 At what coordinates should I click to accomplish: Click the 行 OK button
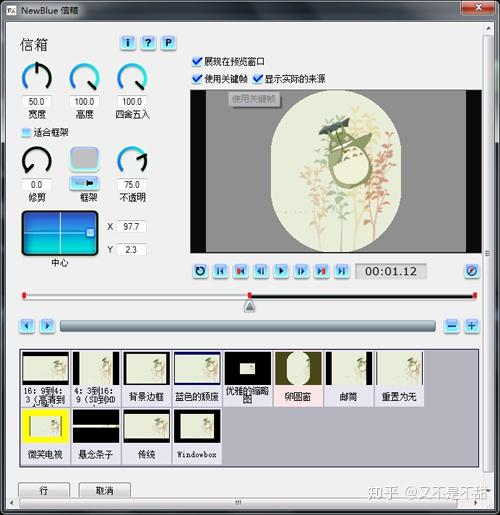tap(44, 490)
